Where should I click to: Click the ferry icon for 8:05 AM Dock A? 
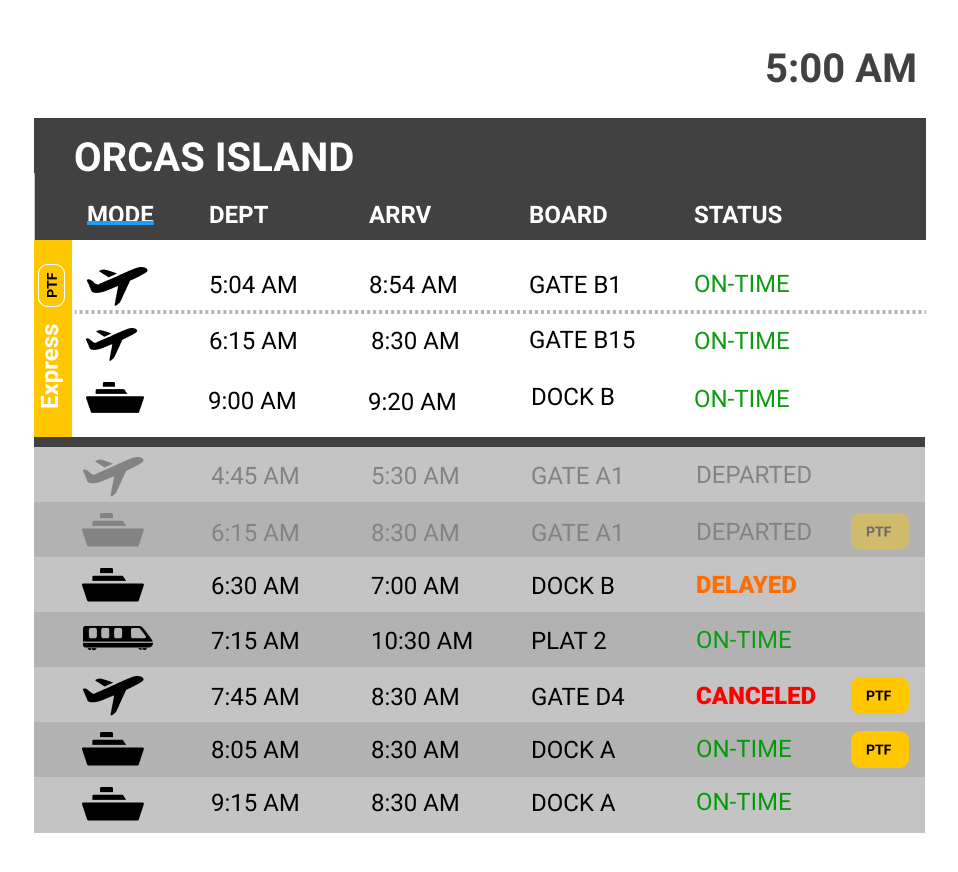[113, 749]
